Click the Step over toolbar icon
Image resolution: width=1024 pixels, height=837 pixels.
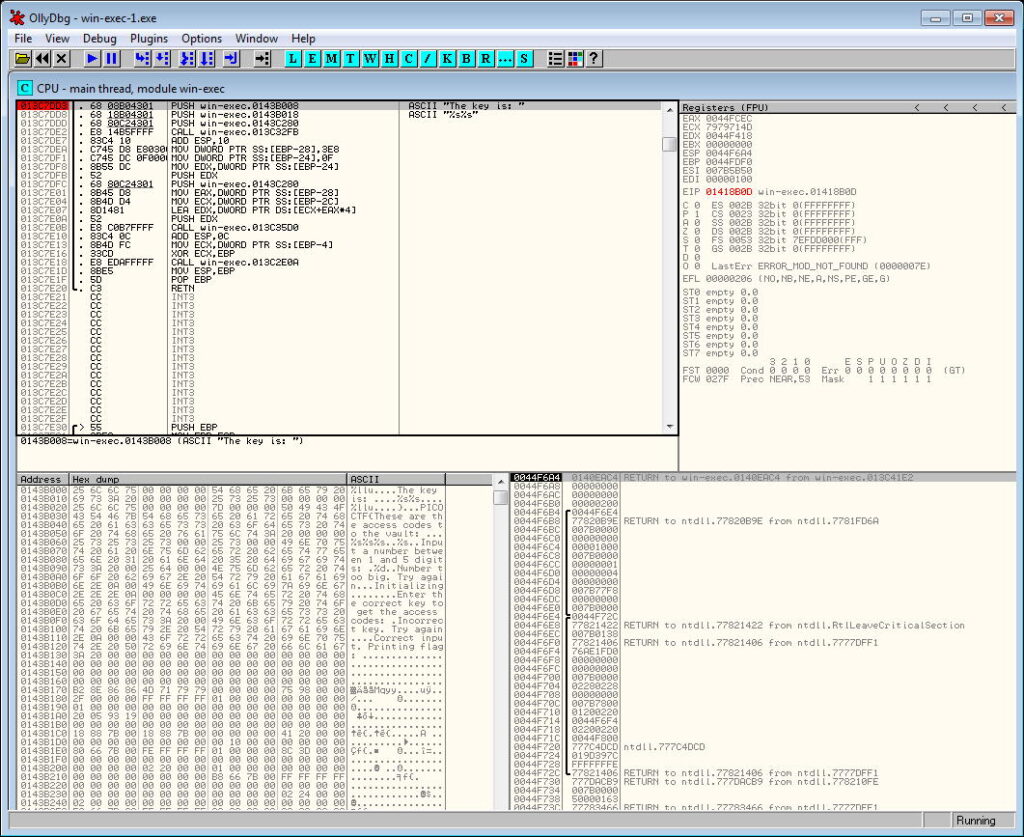[x=162, y=59]
